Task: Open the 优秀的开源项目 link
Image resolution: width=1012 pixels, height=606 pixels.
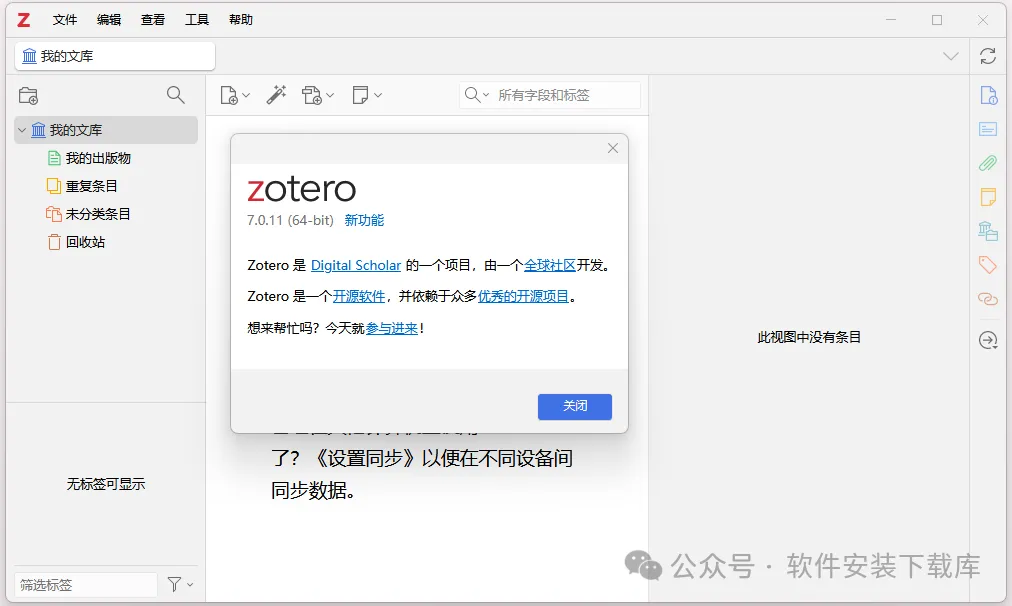Action: click(523, 296)
